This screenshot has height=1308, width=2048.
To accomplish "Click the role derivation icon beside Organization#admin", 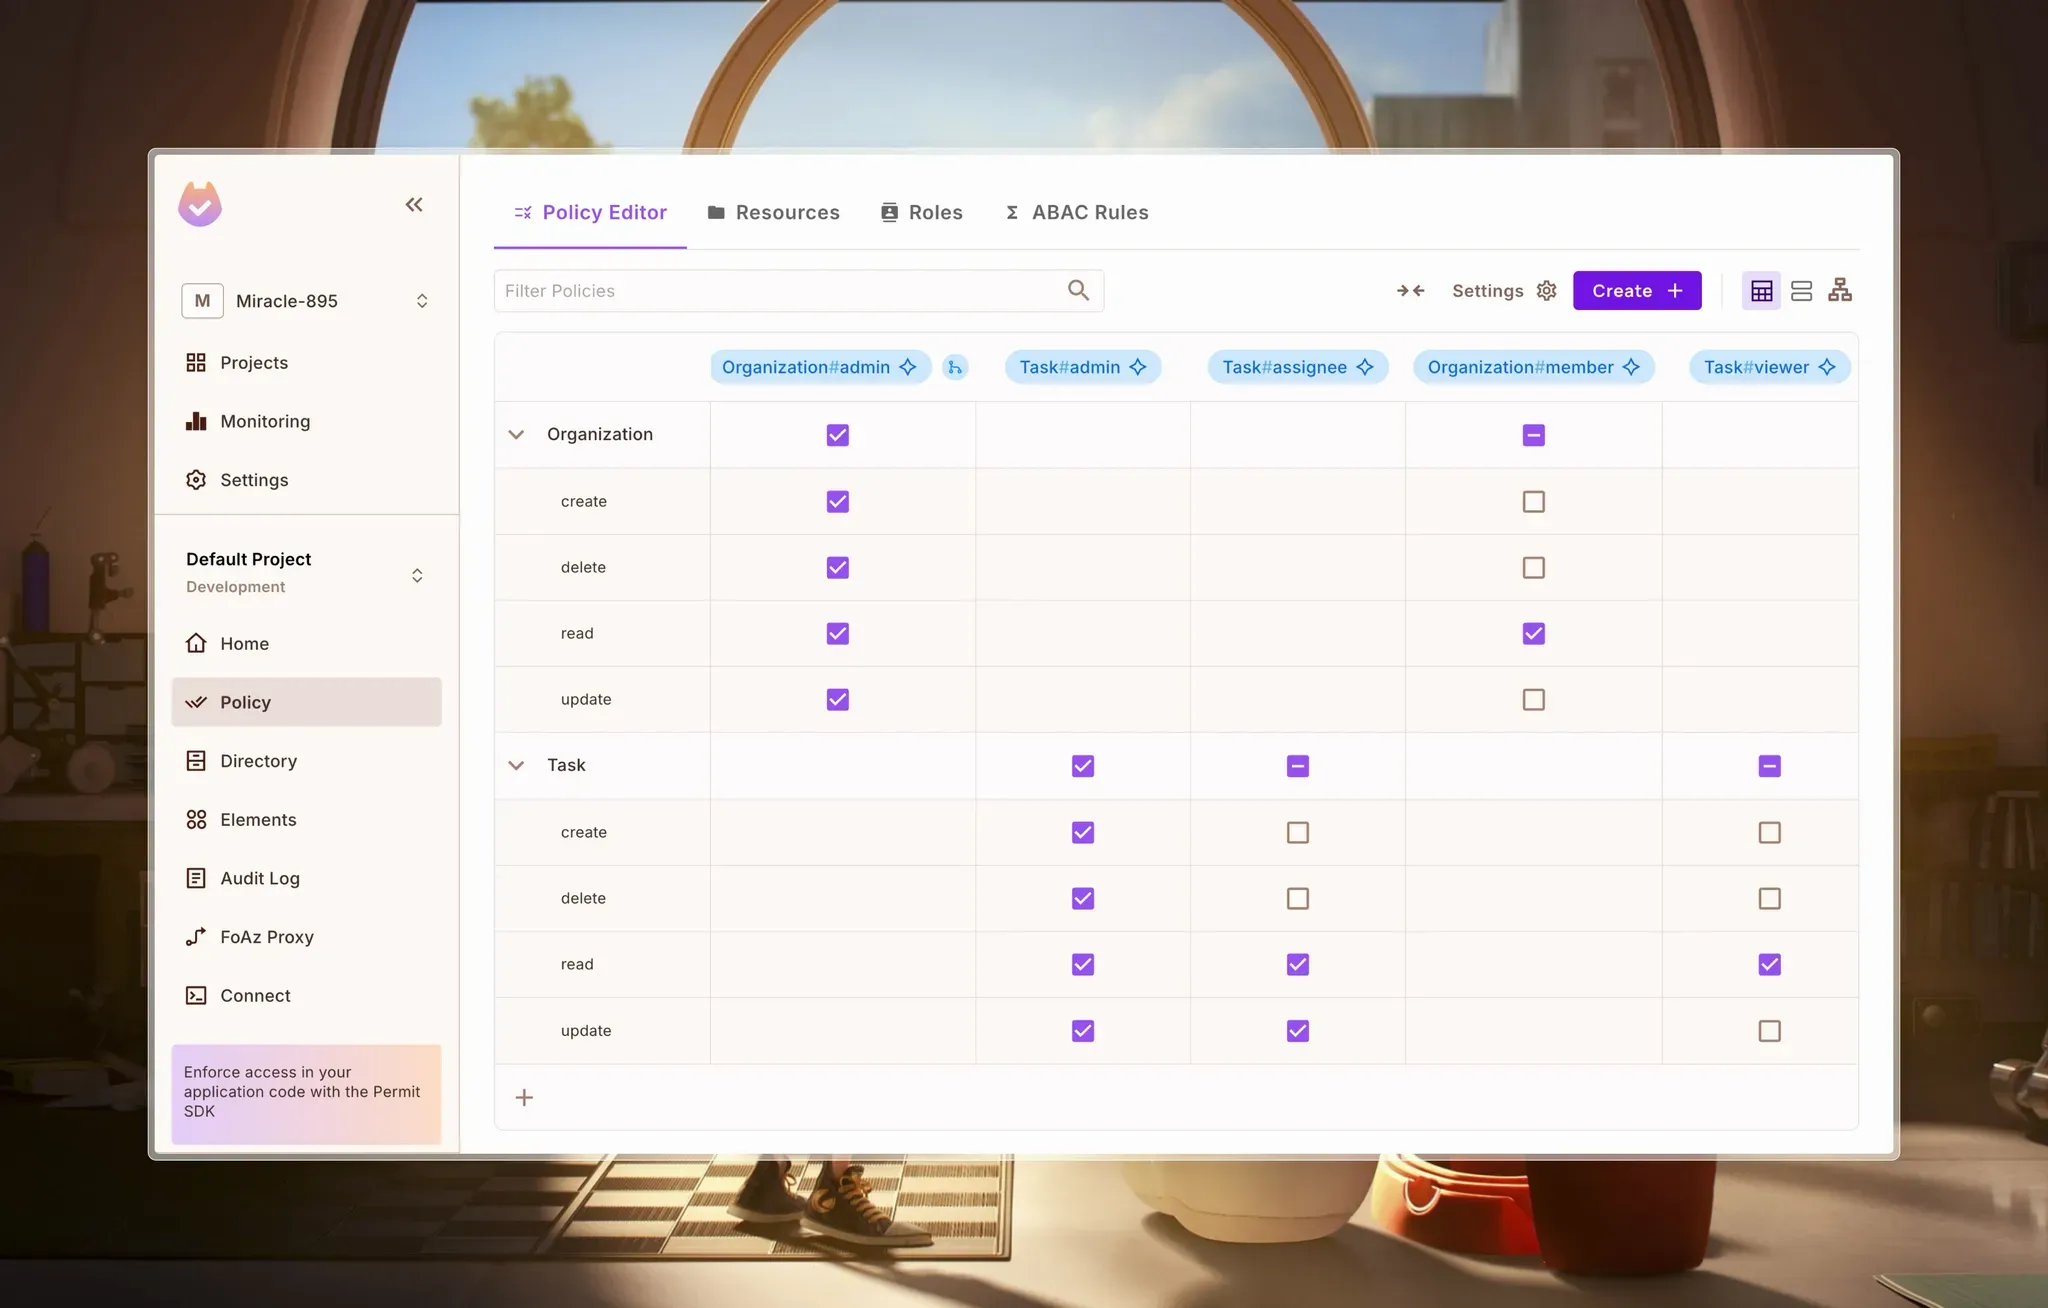I will pyautogui.click(x=955, y=367).
